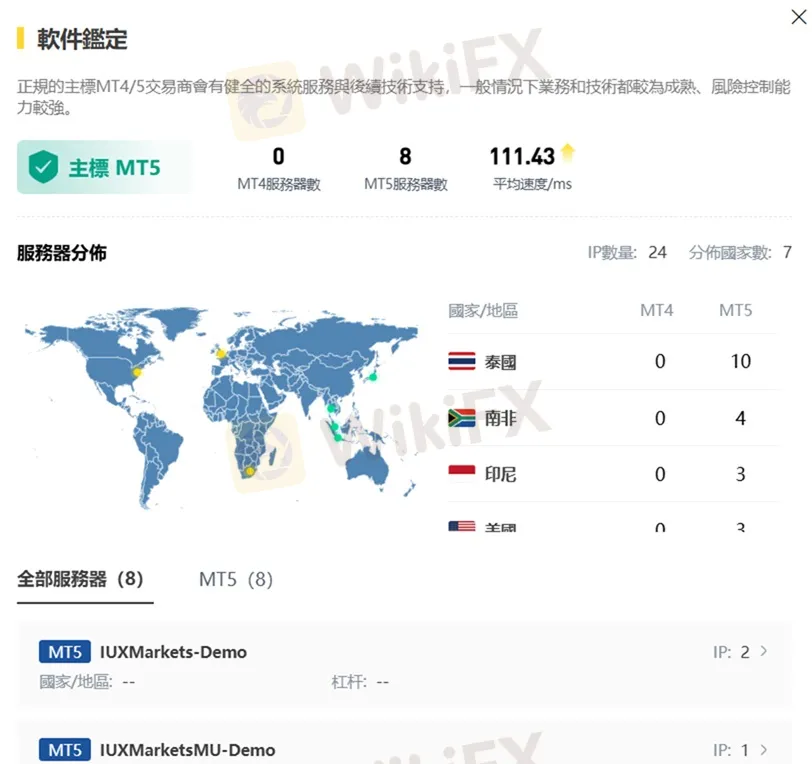Click the 分佈國家數 value showing 7

(787, 253)
